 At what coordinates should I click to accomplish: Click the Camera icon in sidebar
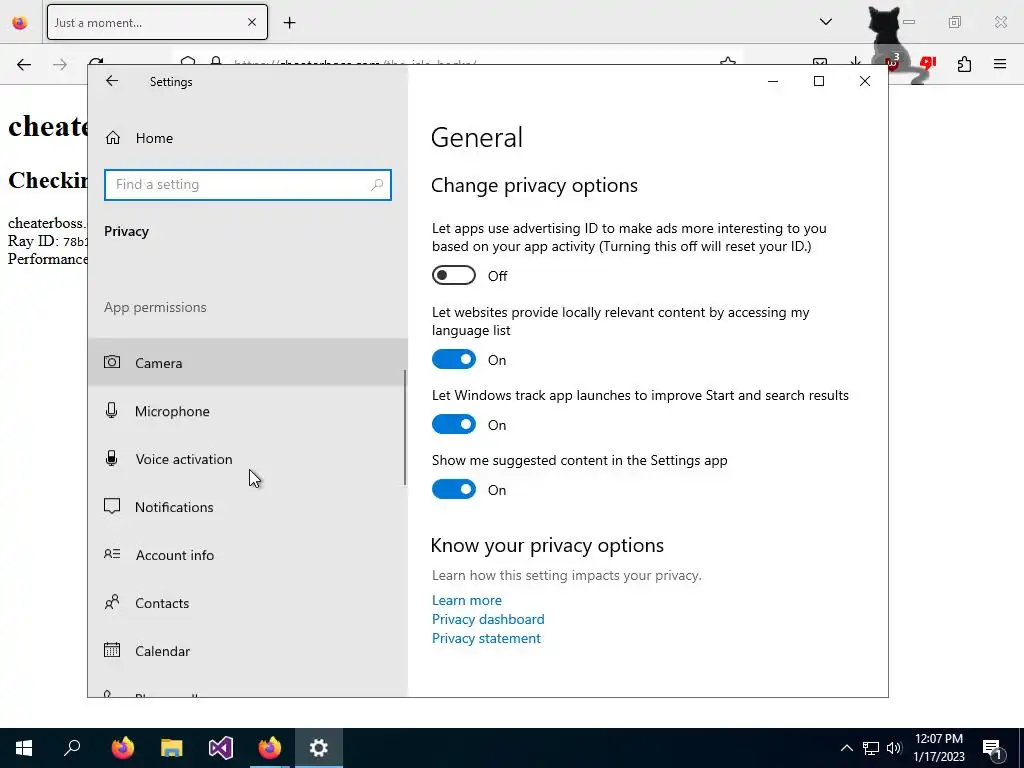112,362
